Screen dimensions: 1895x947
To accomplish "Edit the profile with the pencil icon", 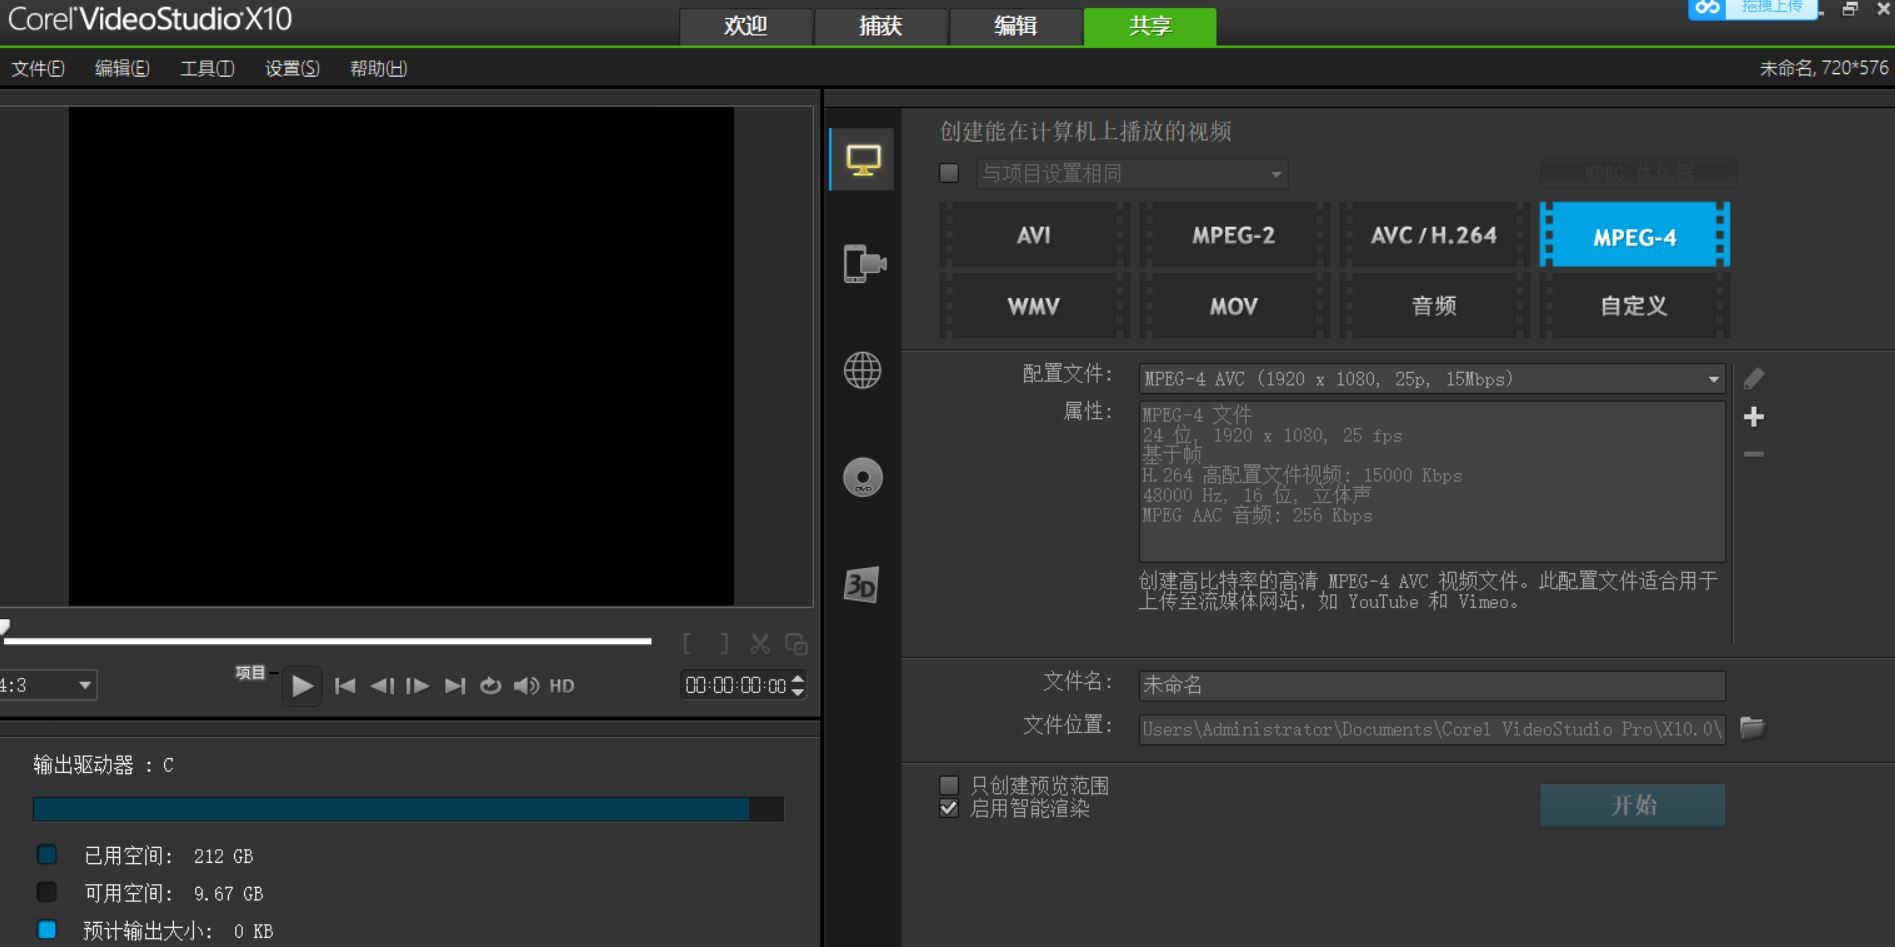I will 1753,379.
